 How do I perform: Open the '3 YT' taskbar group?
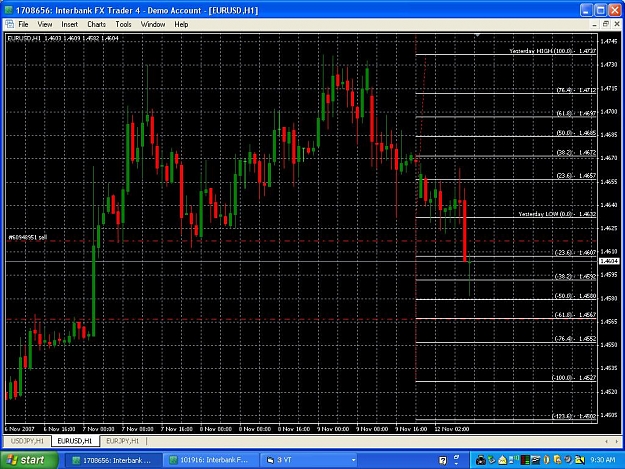pyautogui.click(x=307, y=460)
